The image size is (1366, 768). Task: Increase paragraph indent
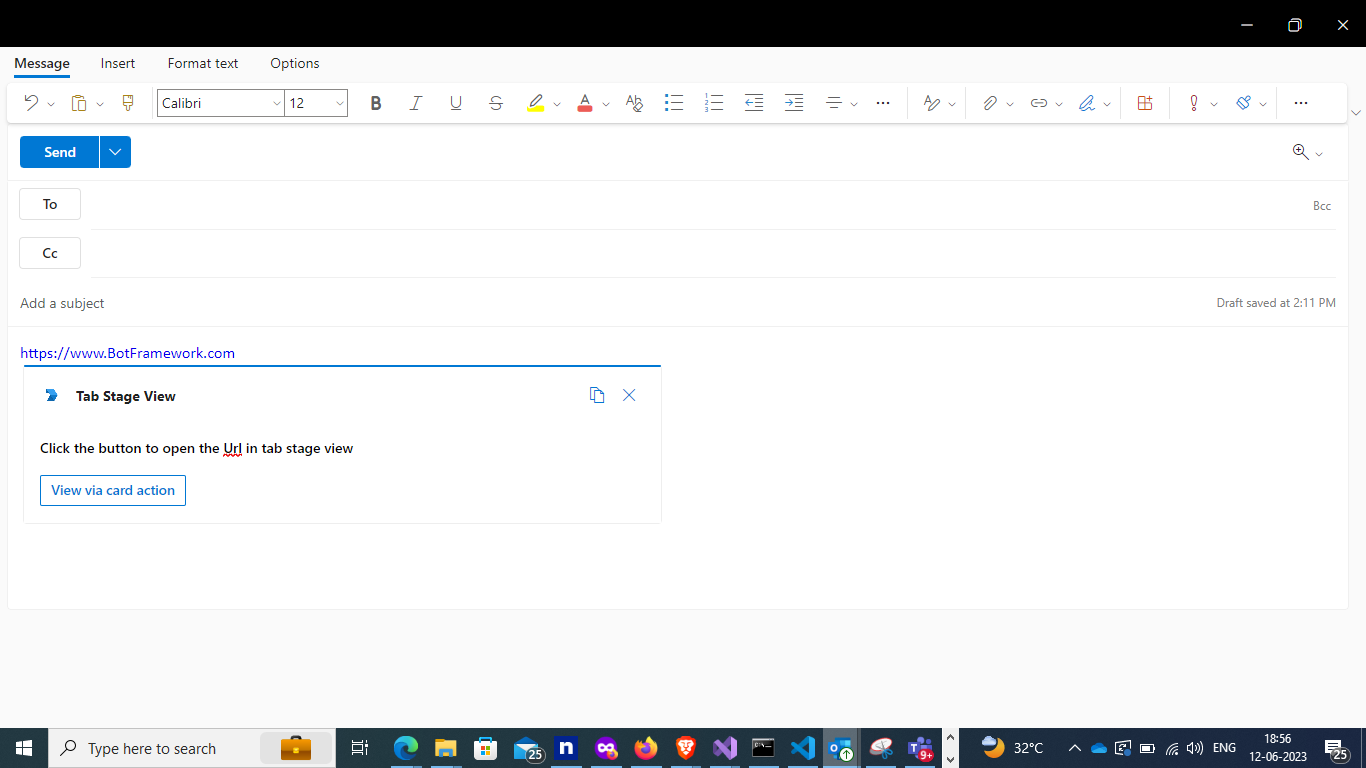pyautogui.click(x=794, y=103)
